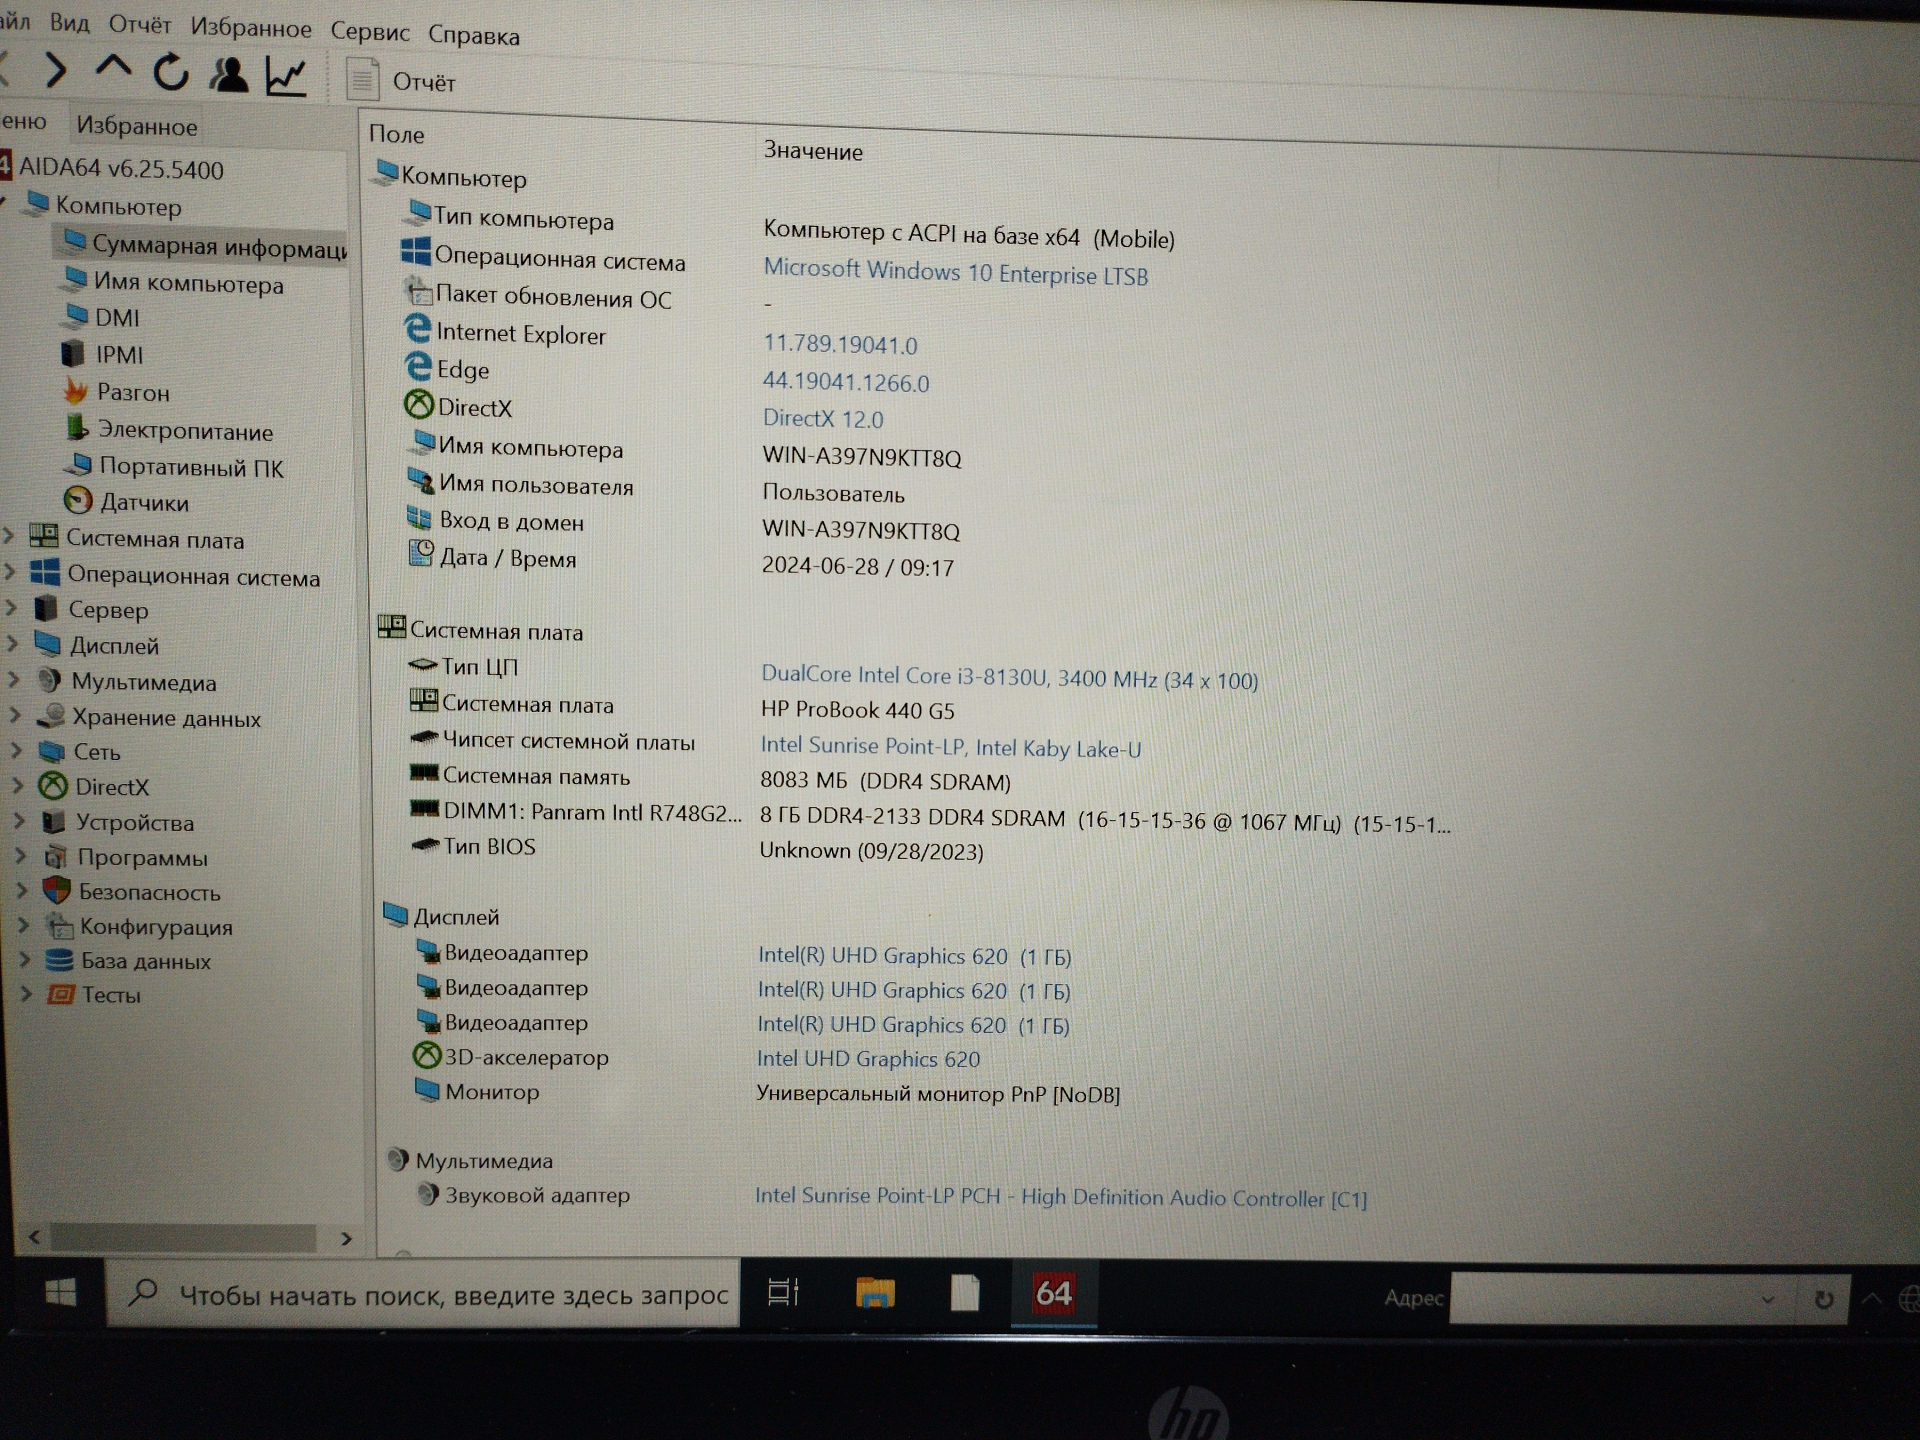Select the Тип BIOS row
Screen dimensions: 1920x1440
(x=697, y=848)
